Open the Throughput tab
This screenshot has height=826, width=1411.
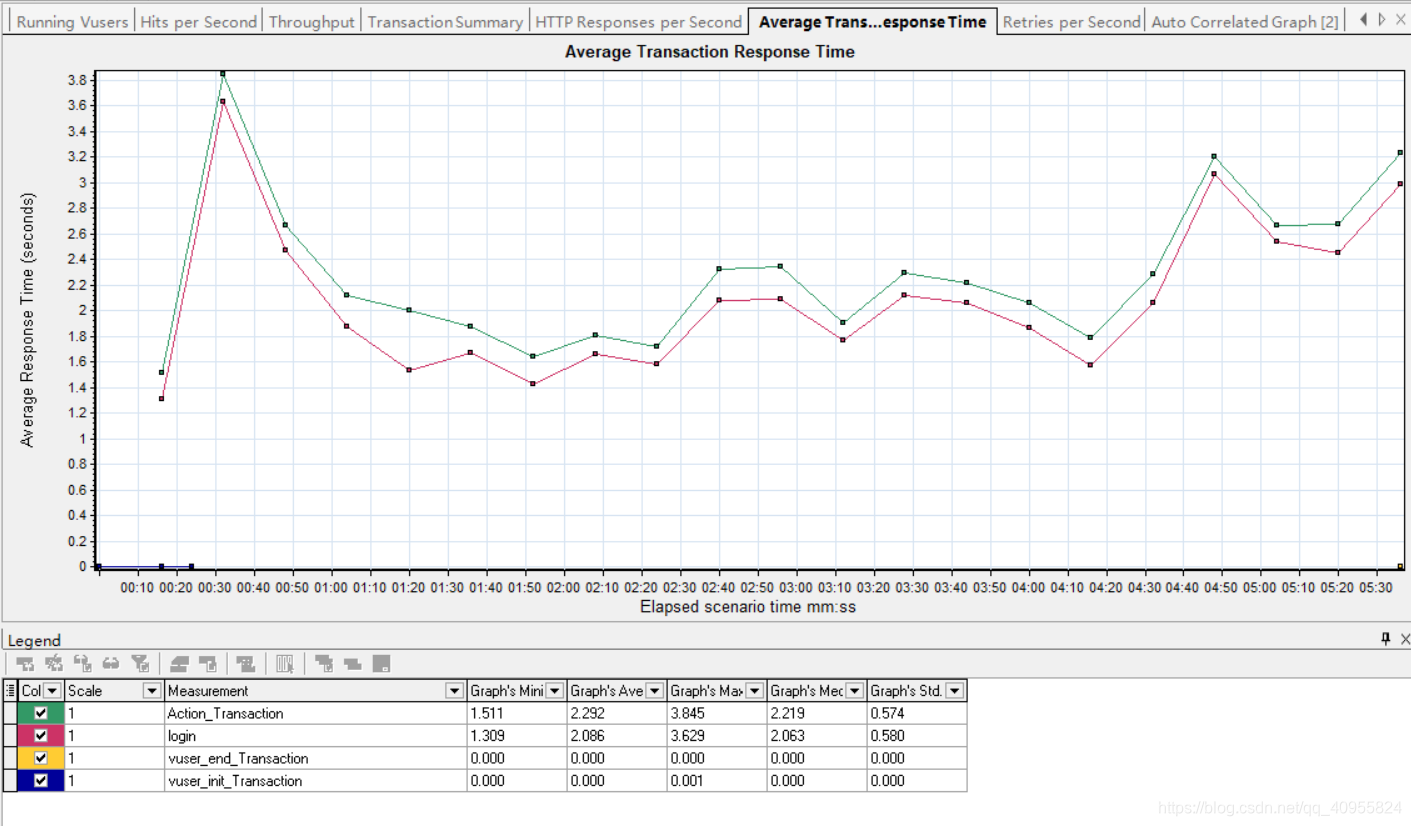pyautogui.click(x=311, y=21)
